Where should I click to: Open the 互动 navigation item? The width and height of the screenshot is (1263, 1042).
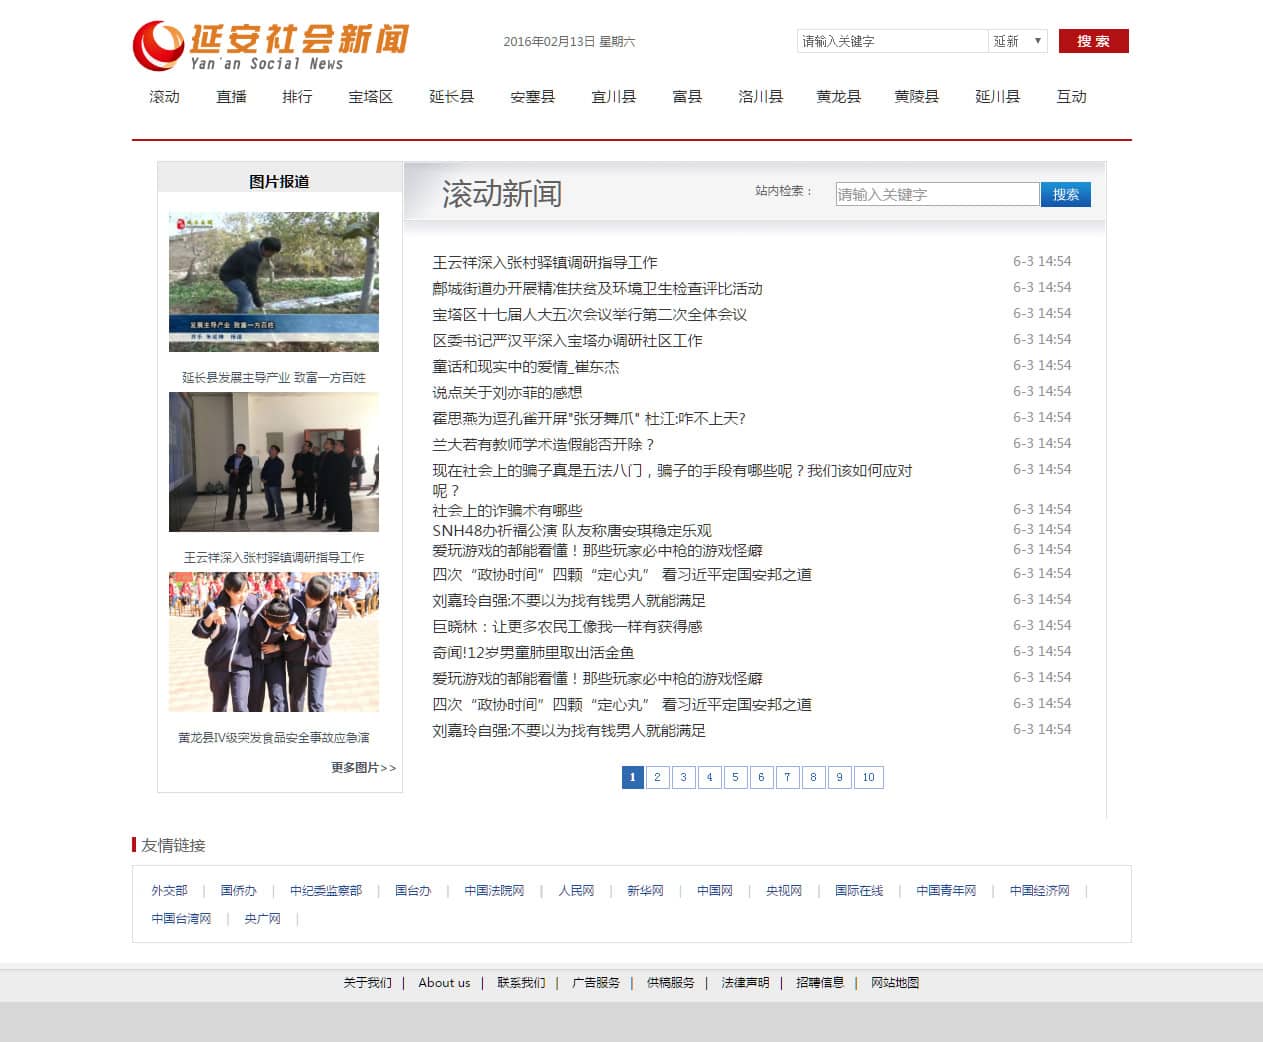tap(1071, 97)
